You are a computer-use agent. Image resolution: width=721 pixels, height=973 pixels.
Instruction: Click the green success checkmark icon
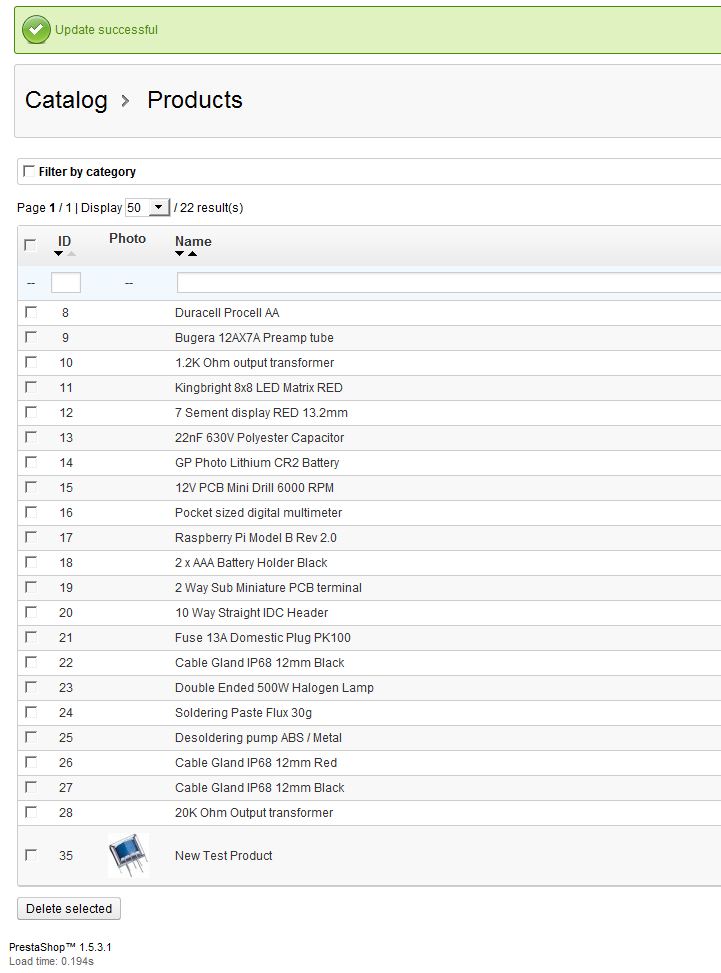tap(36, 30)
